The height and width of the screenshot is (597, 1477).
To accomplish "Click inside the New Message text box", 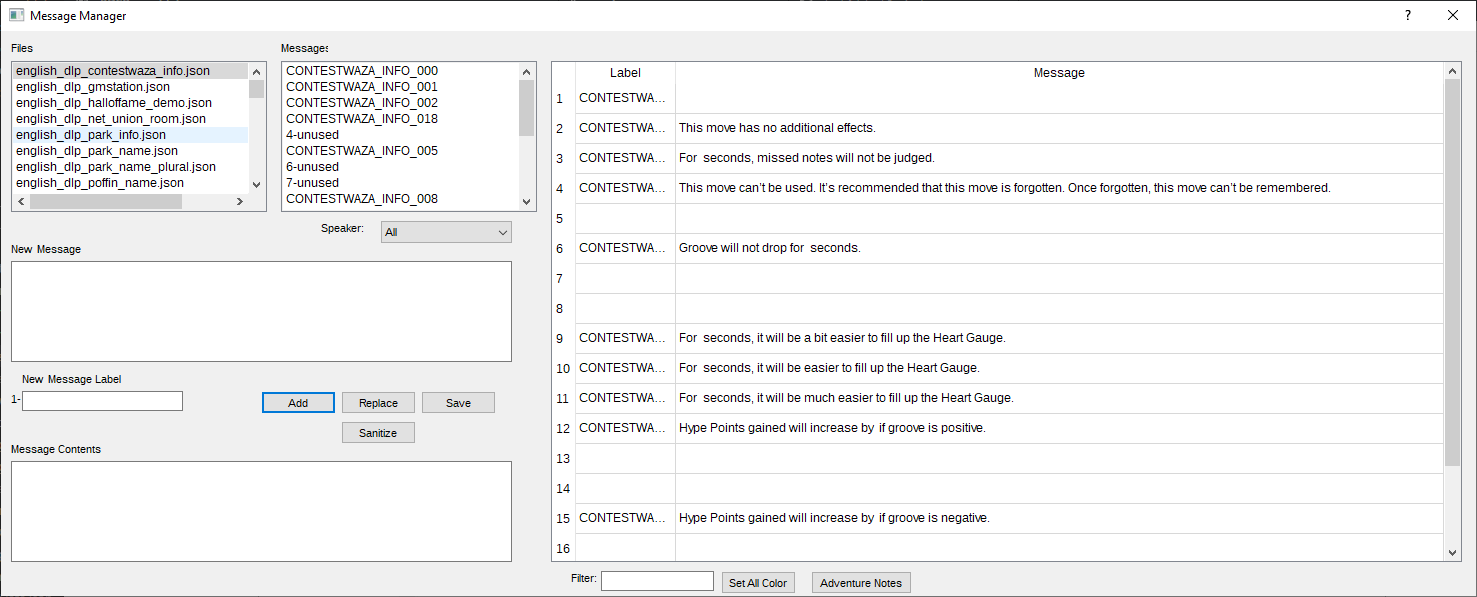I will click(x=261, y=311).
